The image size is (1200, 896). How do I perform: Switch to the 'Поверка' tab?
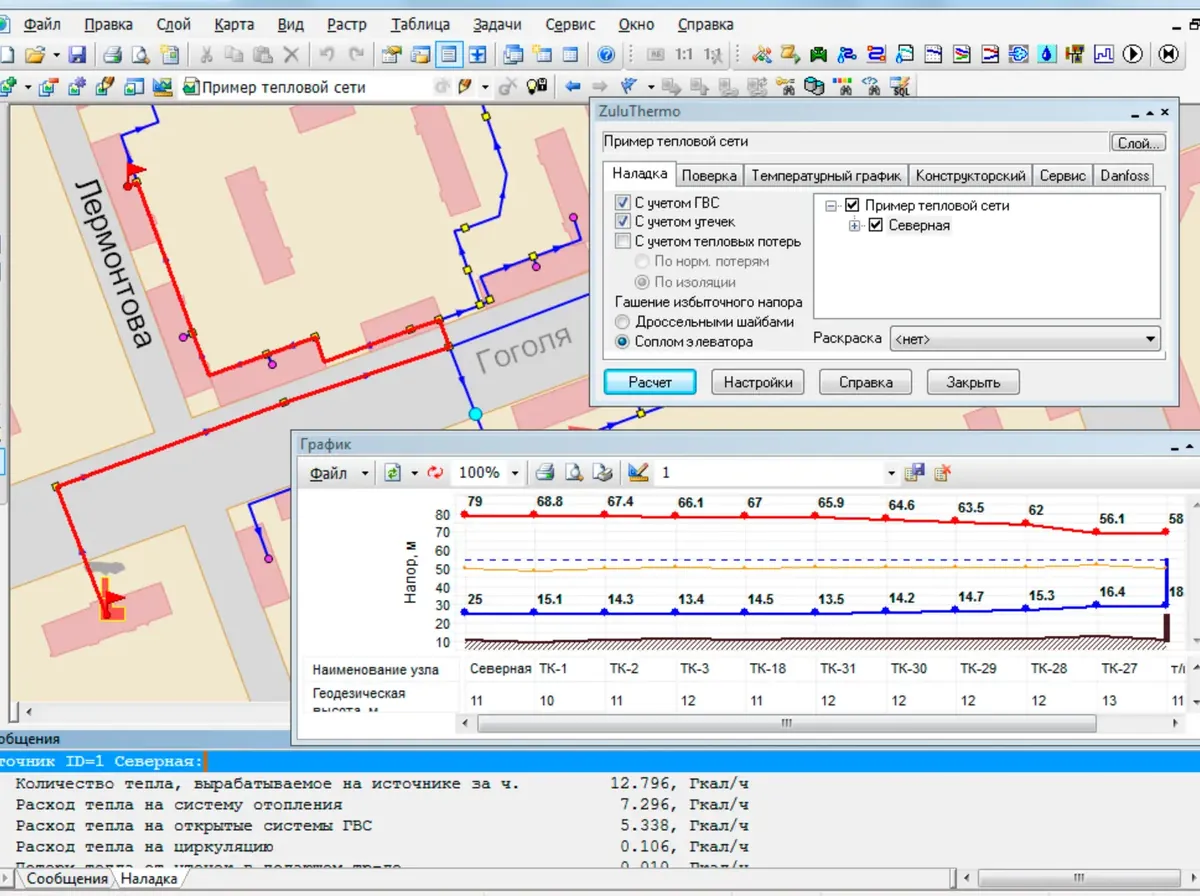(x=709, y=176)
